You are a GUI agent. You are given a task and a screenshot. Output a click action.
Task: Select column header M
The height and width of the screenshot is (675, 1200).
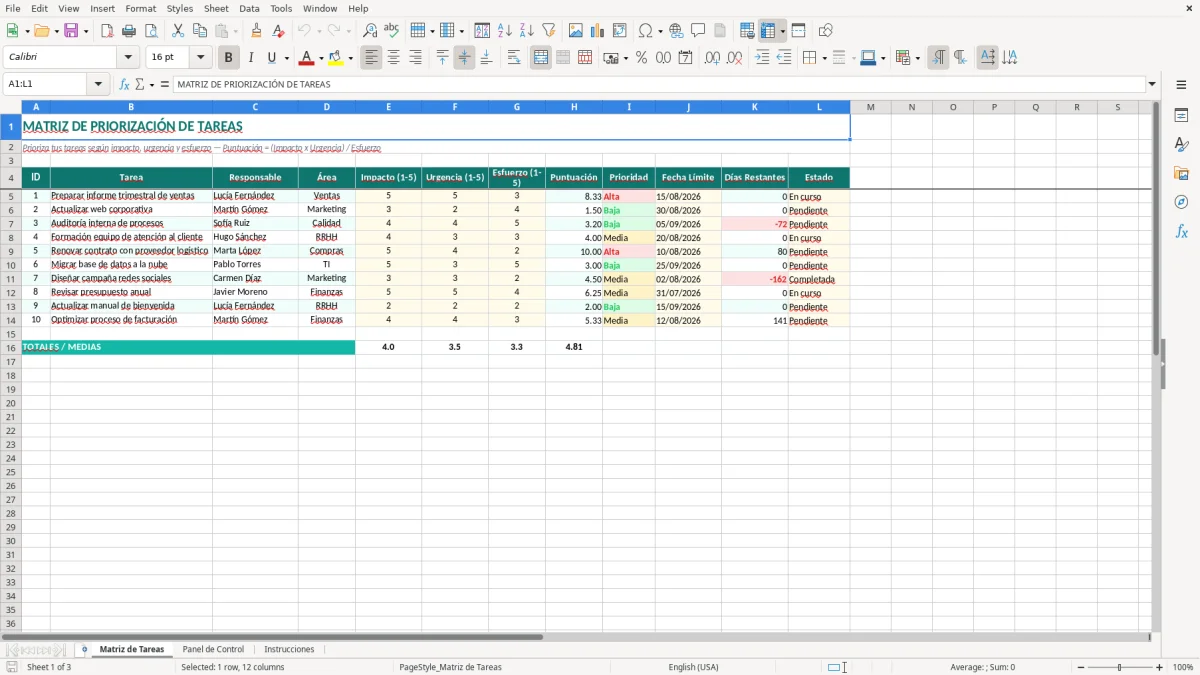click(870, 106)
